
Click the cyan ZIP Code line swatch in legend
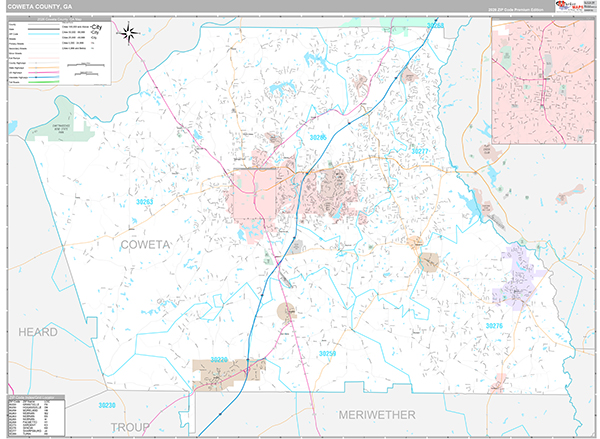(43, 34)
